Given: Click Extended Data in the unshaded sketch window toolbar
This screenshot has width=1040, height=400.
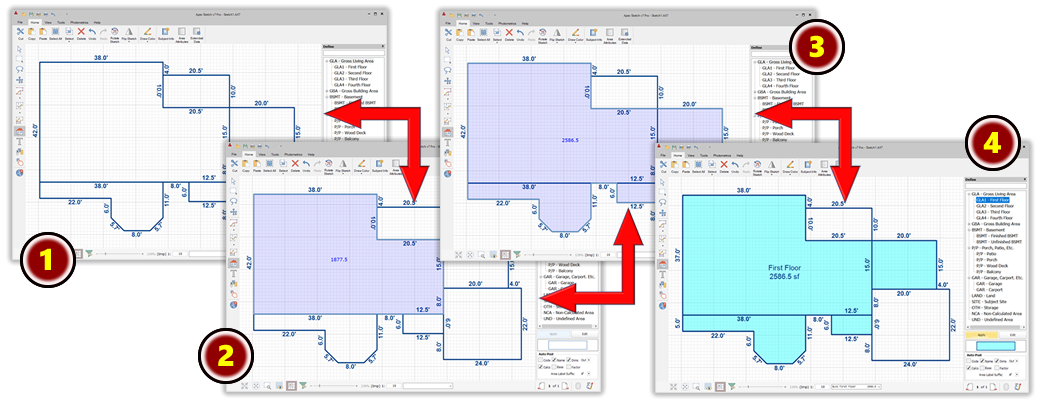Looking at the screenshot, I should coord(196,36).
